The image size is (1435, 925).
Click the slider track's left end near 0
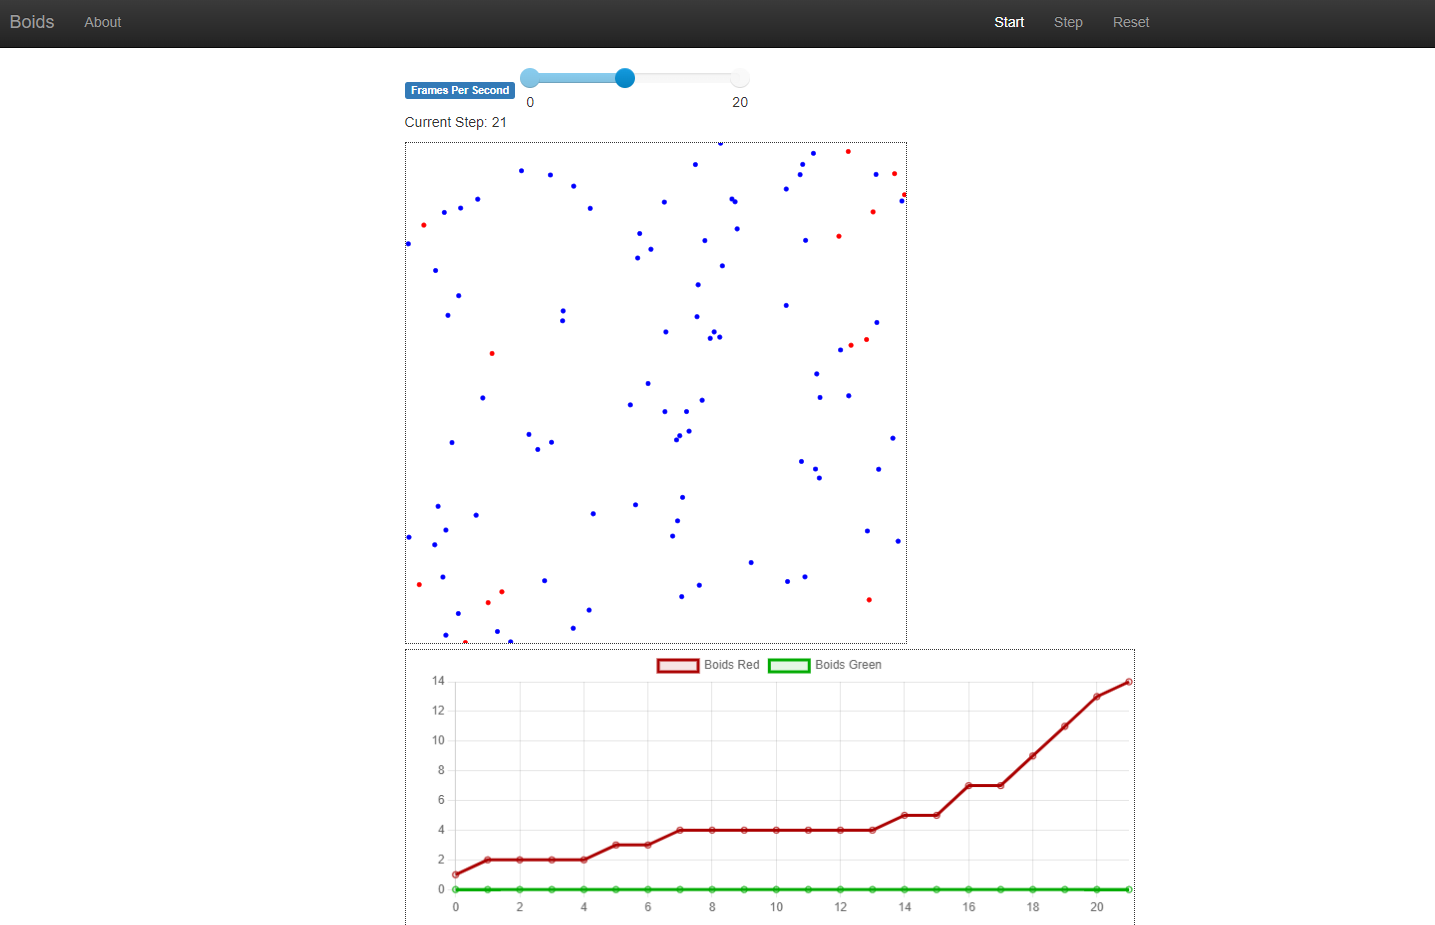click(530, 78)
